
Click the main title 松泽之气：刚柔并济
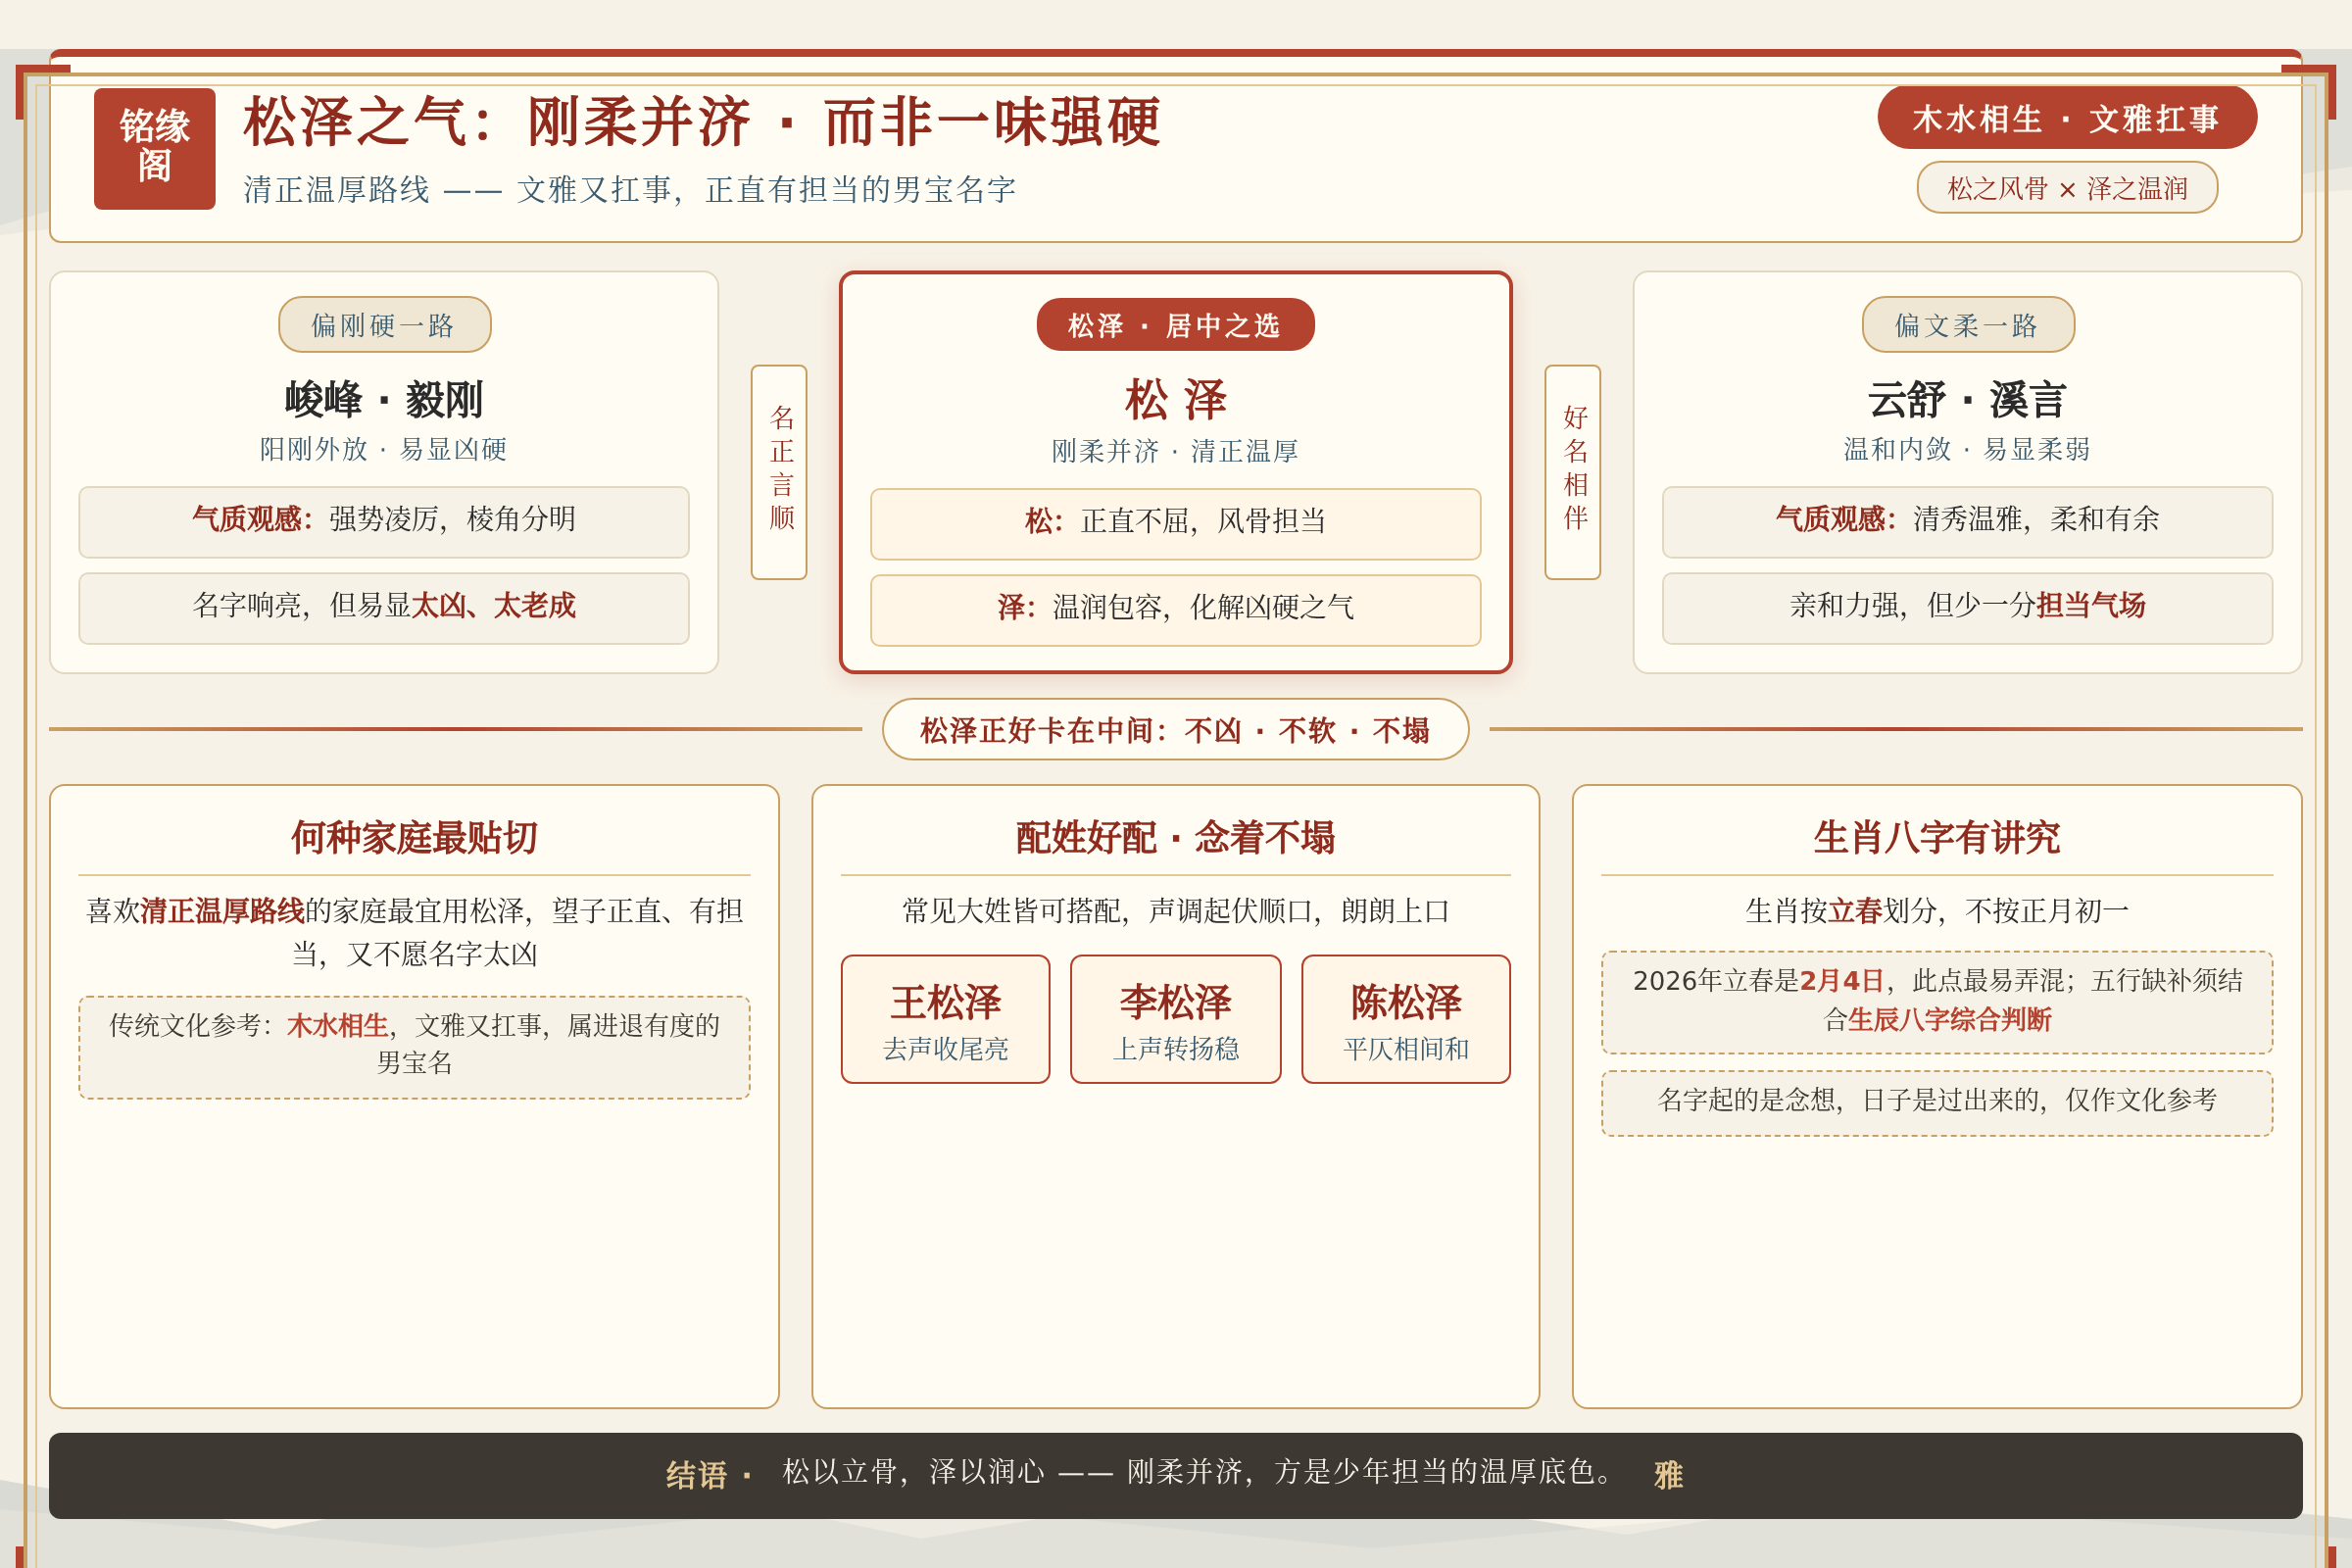click(x=701, y=122)
